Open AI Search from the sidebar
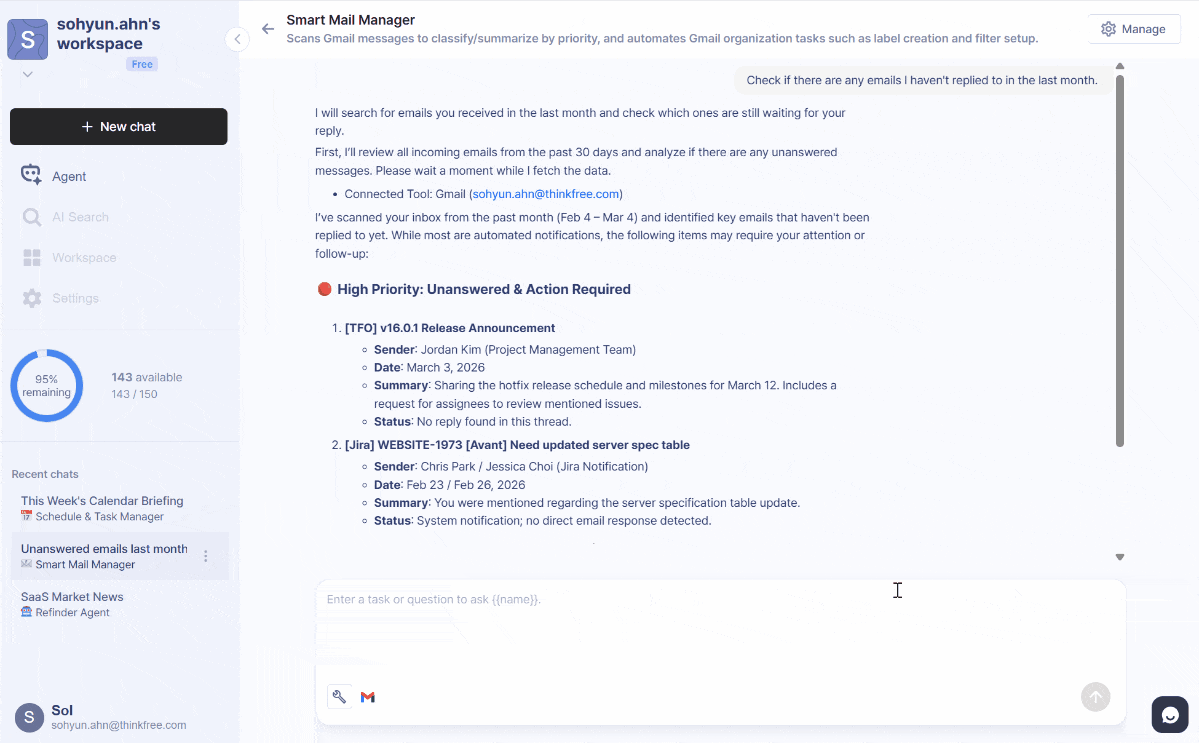Image resolution: width=1199 pixels, height=743 pixels. 31,216
